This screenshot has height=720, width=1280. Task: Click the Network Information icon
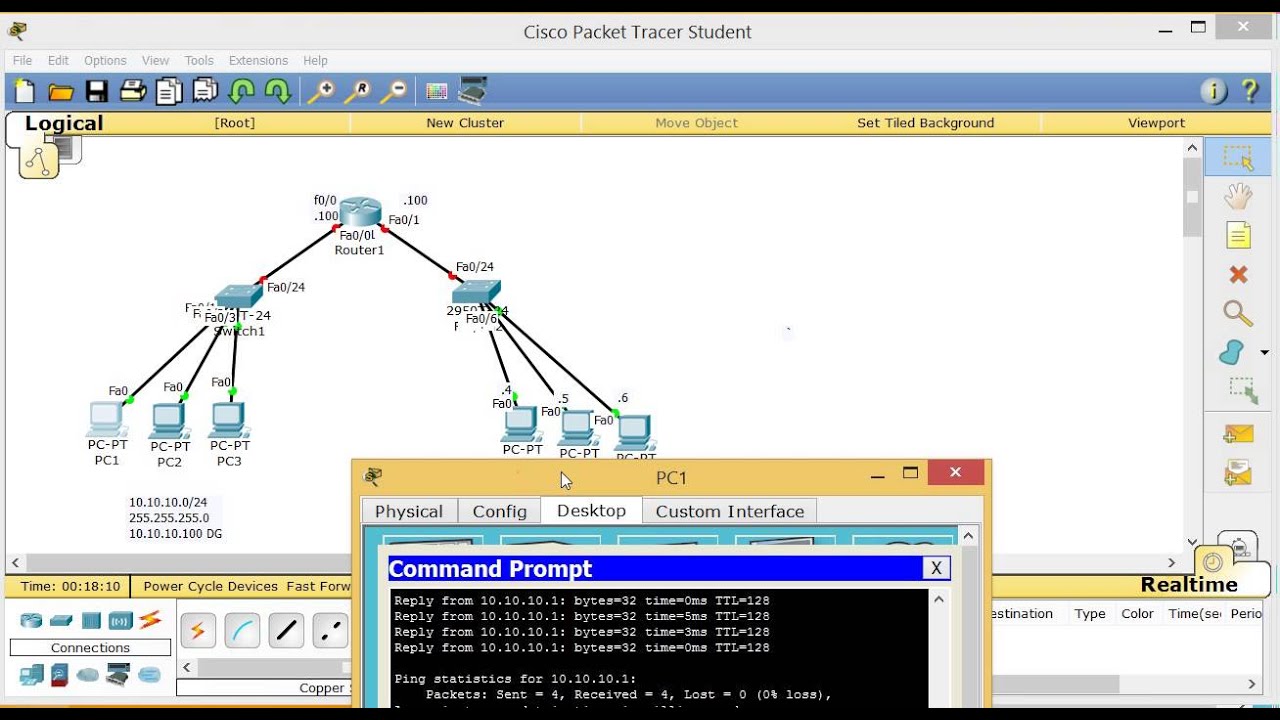(x=1213, y=92)
